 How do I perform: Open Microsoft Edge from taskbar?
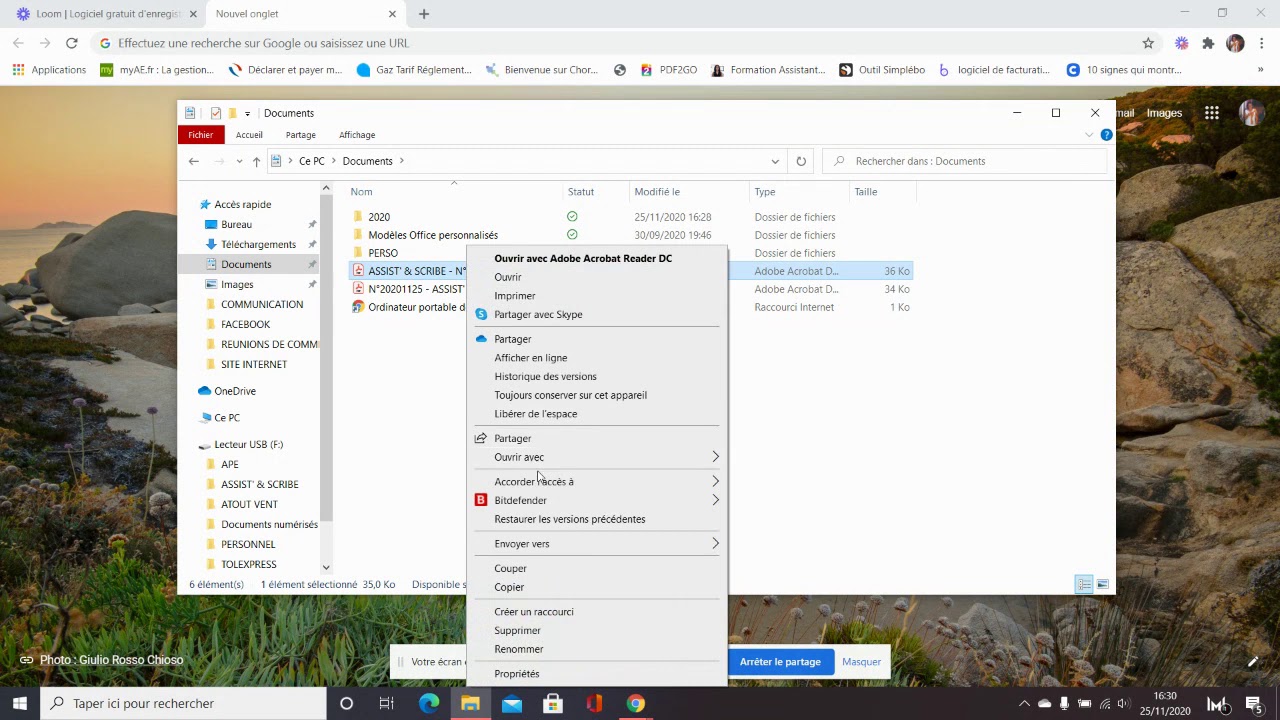(429, 703)
